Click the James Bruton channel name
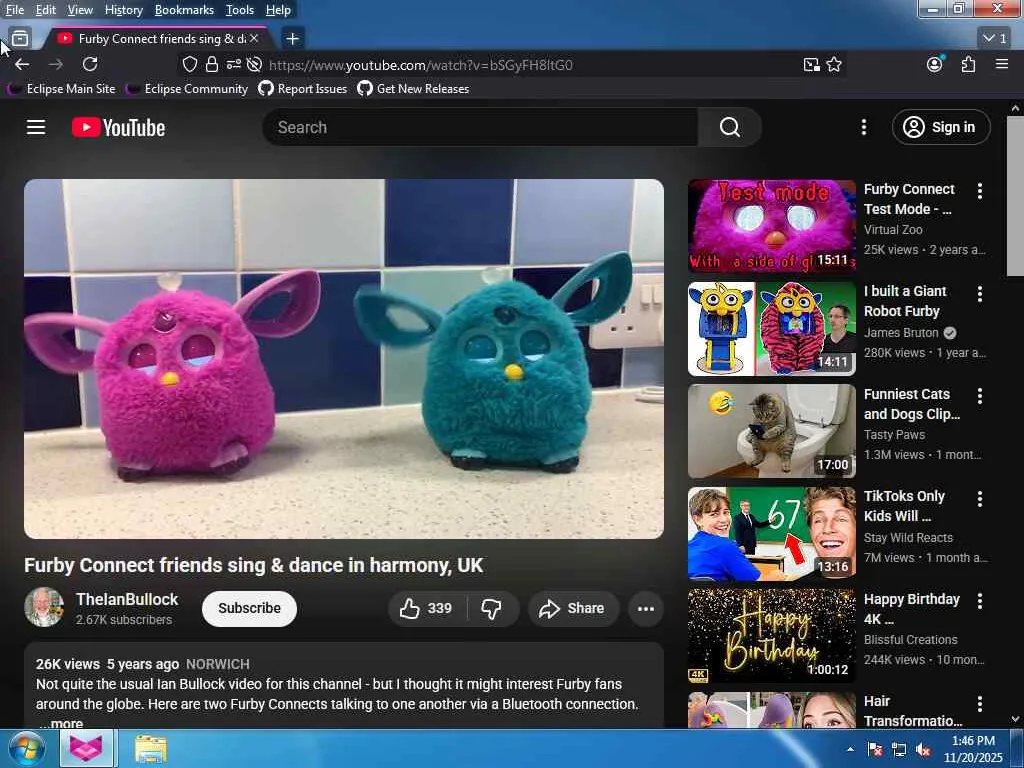The image size is (1024, 768). pyautogui.click(x=901, y=332)
